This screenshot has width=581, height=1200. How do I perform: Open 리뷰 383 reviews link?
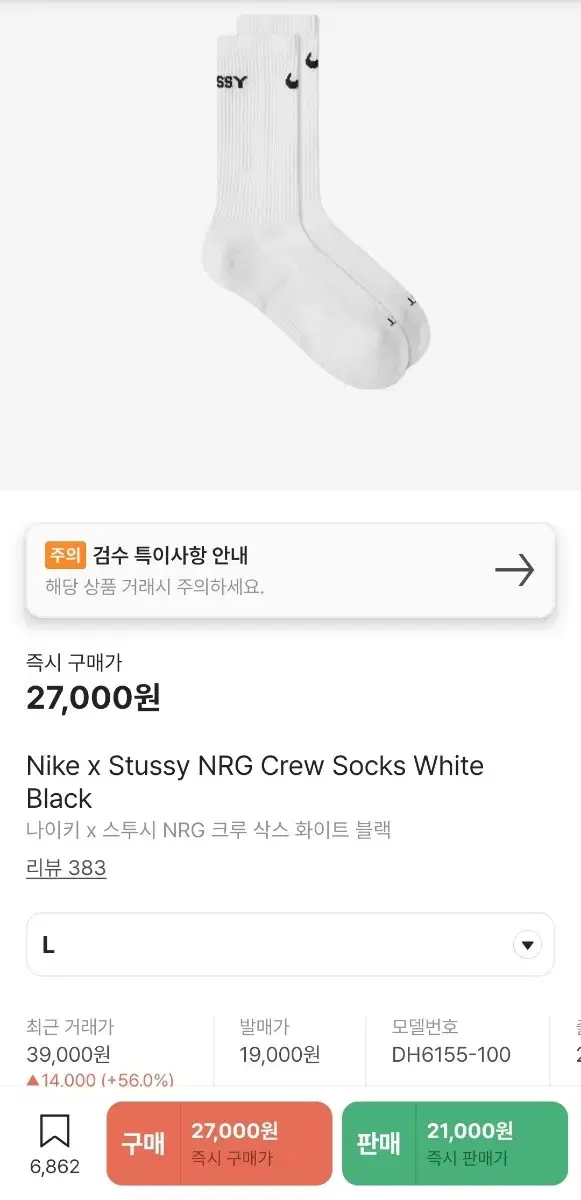pyautogui.click(x=66, y=868)
